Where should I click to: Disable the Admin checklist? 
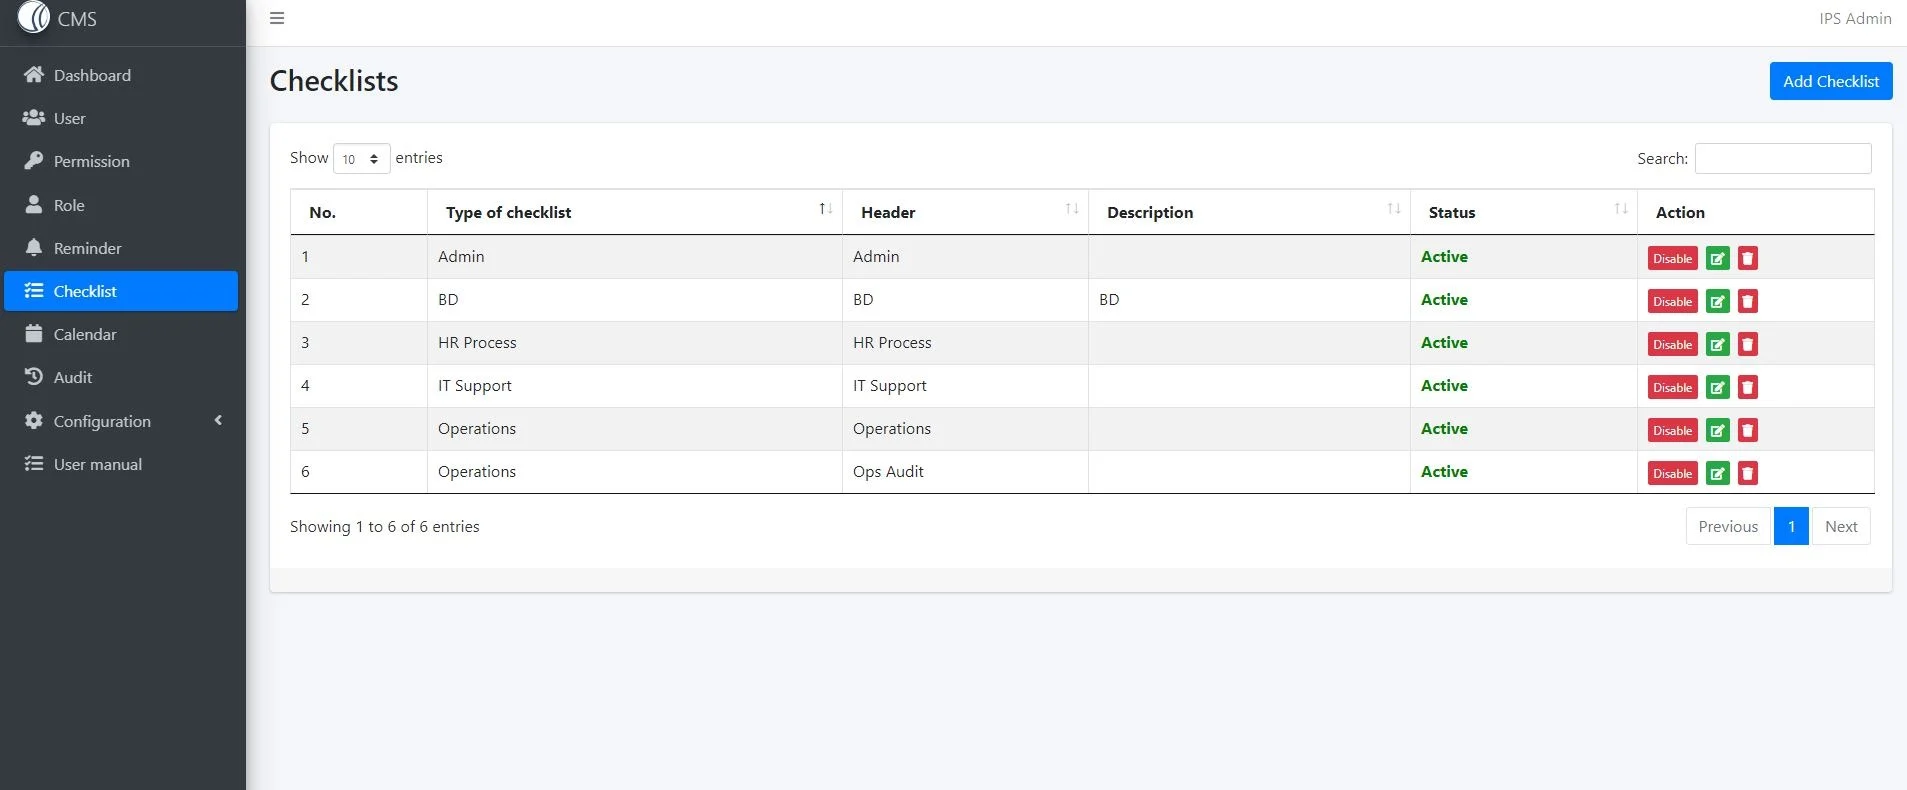coord(1672,258)
